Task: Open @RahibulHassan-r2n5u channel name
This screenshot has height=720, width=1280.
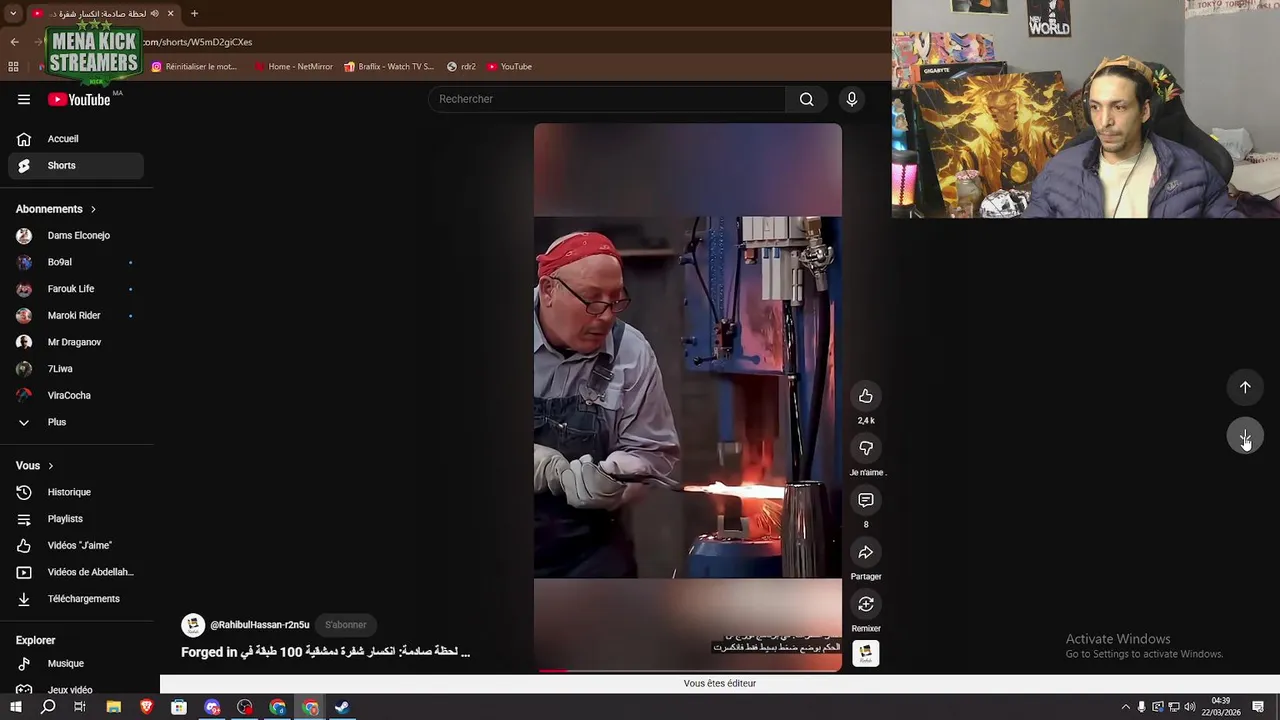Action: (x=260, y=625)
